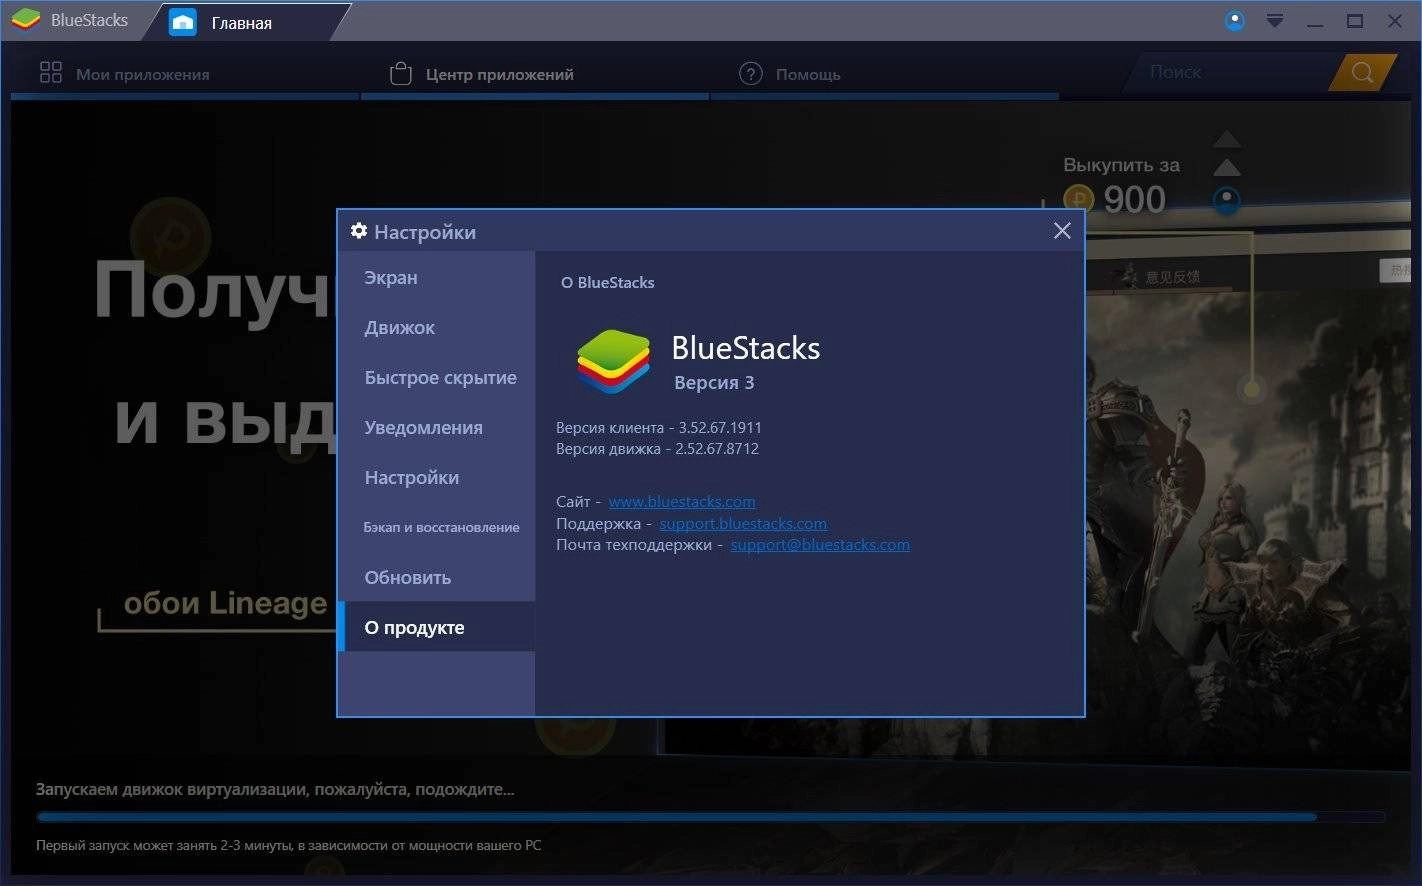Click the BlueStacks logo in title bar
This screenshot has height=886, width=1422.
pos(26,20)
